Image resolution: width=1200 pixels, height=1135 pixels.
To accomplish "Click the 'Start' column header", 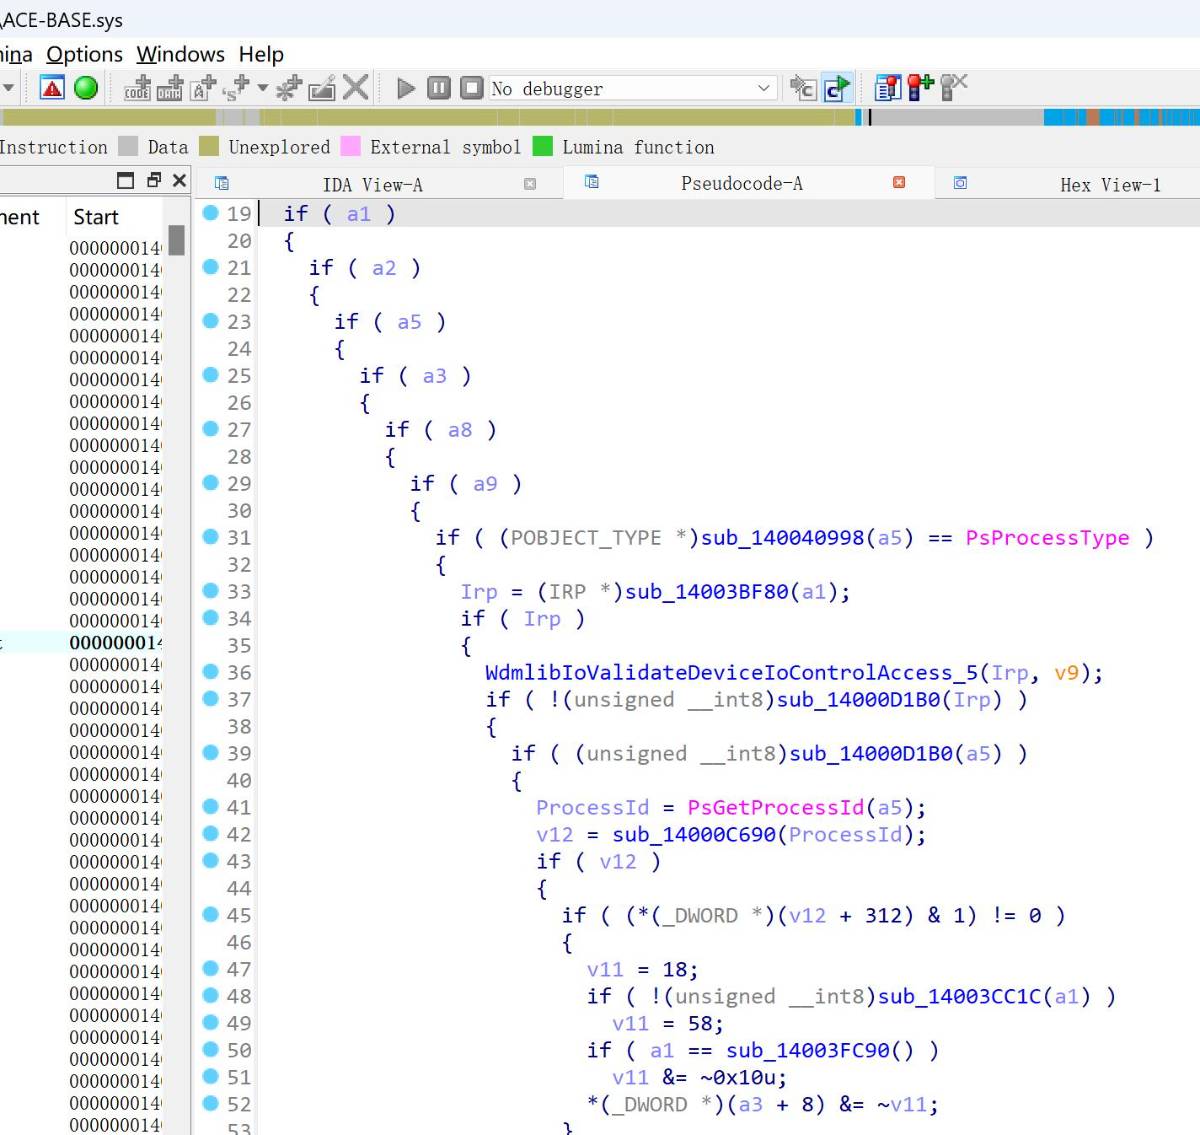I will pyautogui.click(x=95, y=217).
